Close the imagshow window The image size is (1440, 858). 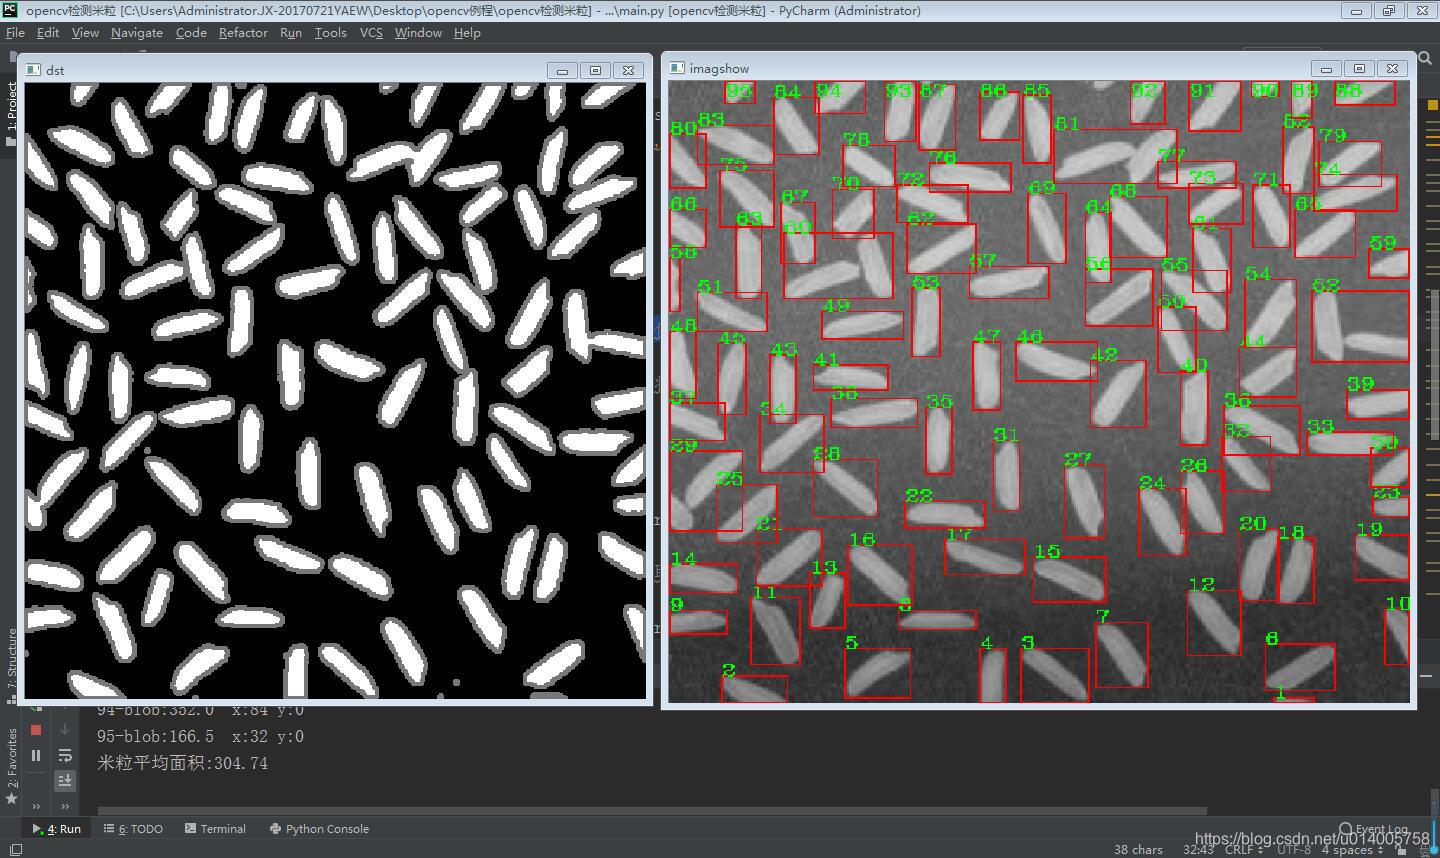point(1392,68)
